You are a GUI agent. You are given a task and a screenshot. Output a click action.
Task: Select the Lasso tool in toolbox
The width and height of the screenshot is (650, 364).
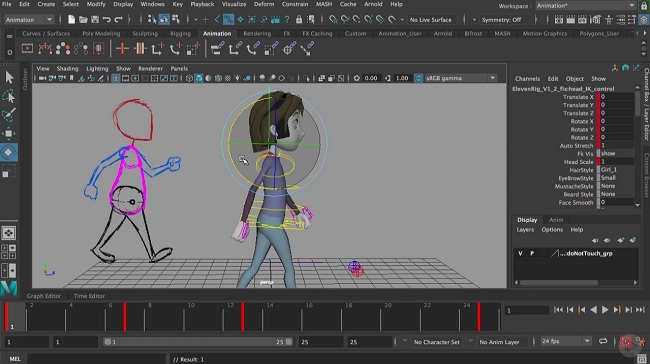(x=9, y=97)
